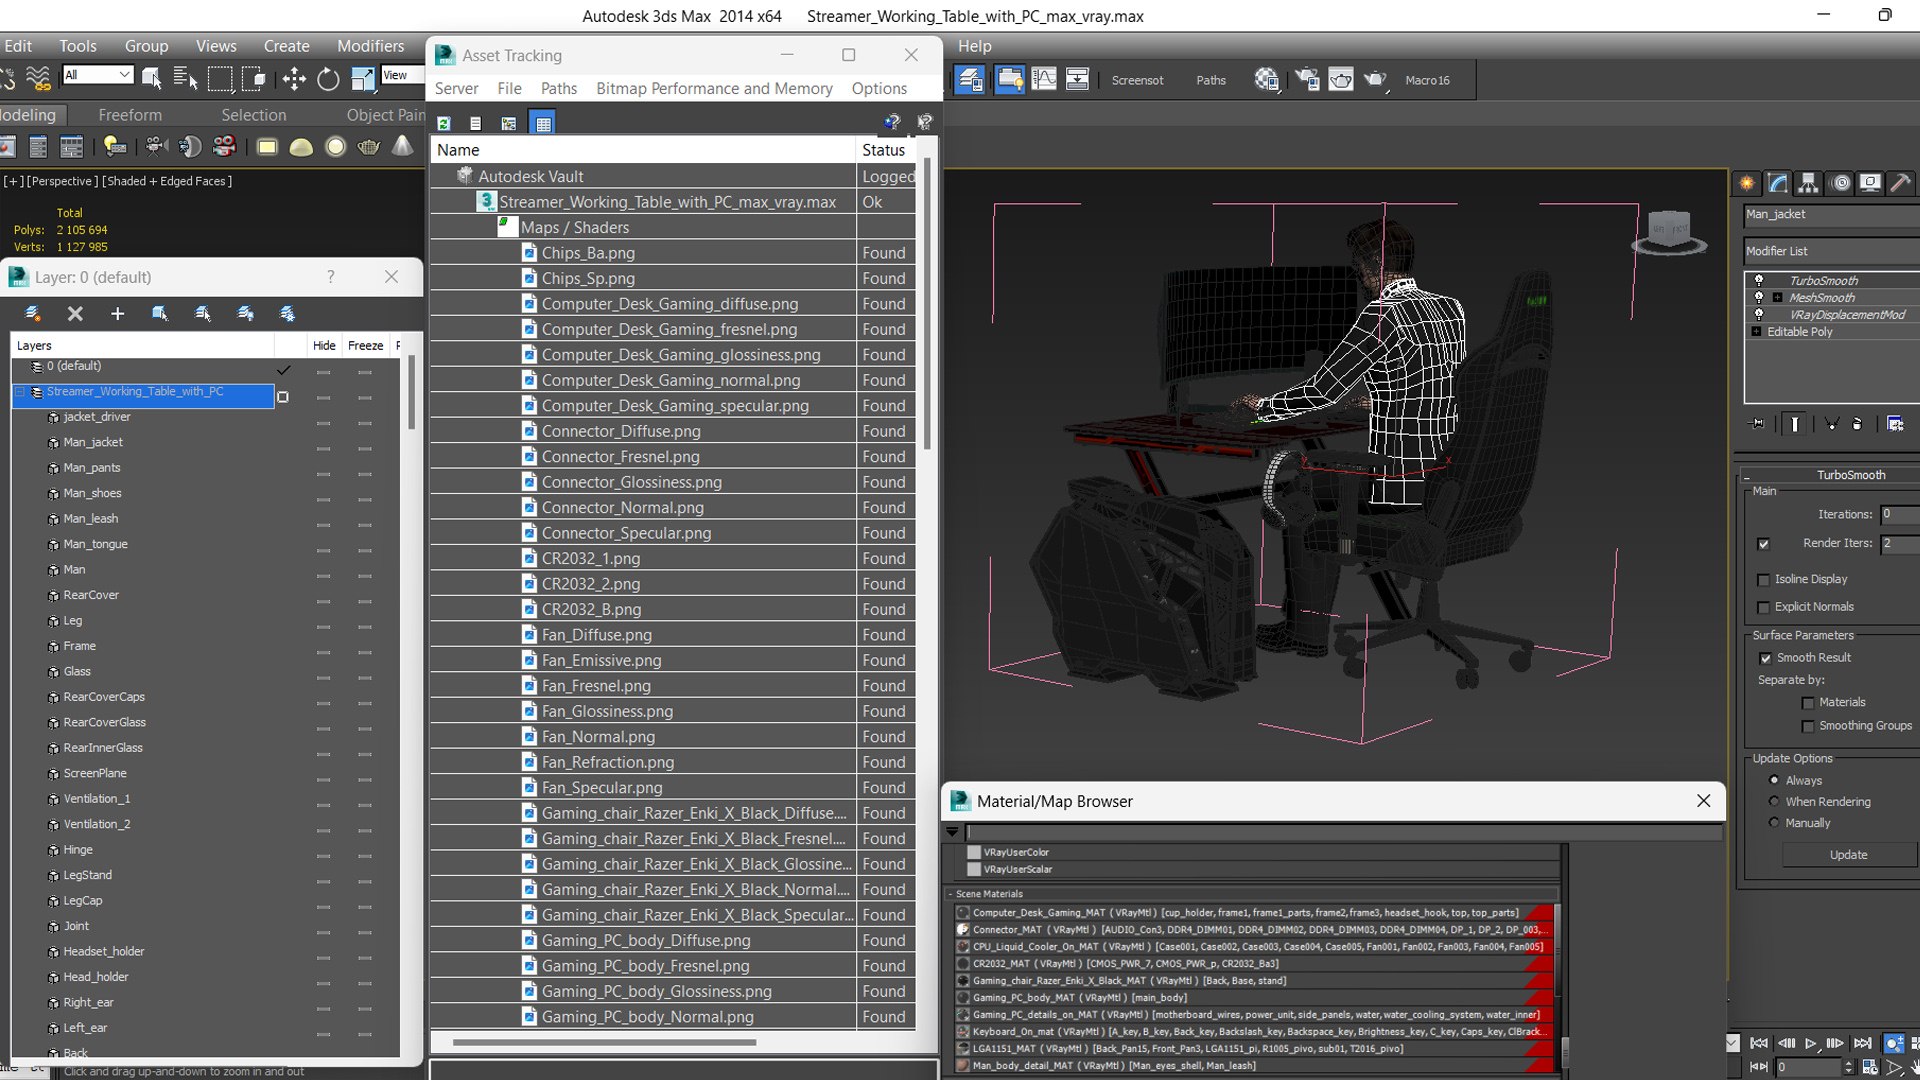Enable Explicit Normals checkbox

click(1763, 608)
